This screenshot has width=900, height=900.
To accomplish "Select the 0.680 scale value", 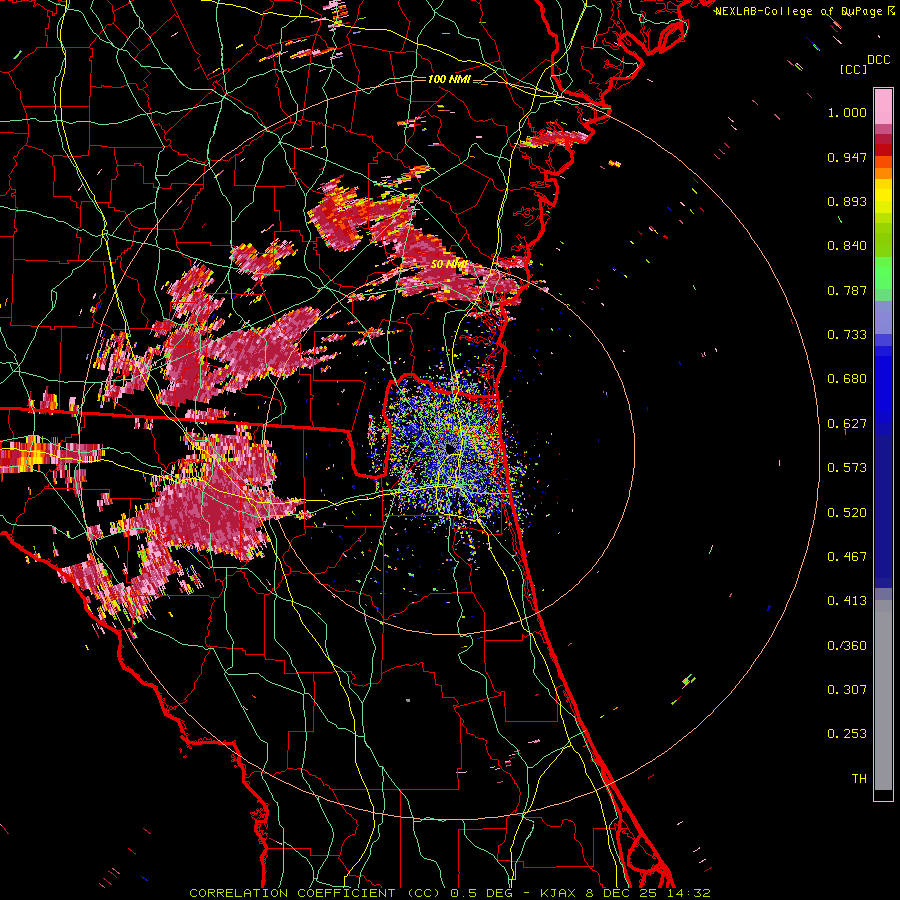I will point(847,379).
